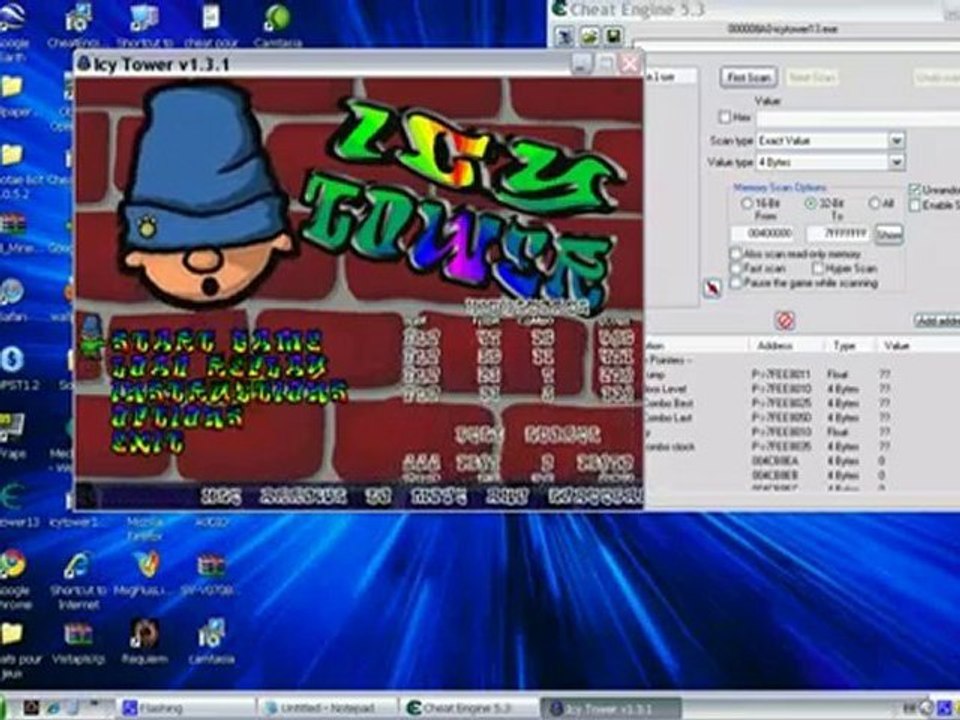The width and height of the screenshot is (960, 720).
Task: Click the Value column header in address table
Action: point(918,345)
